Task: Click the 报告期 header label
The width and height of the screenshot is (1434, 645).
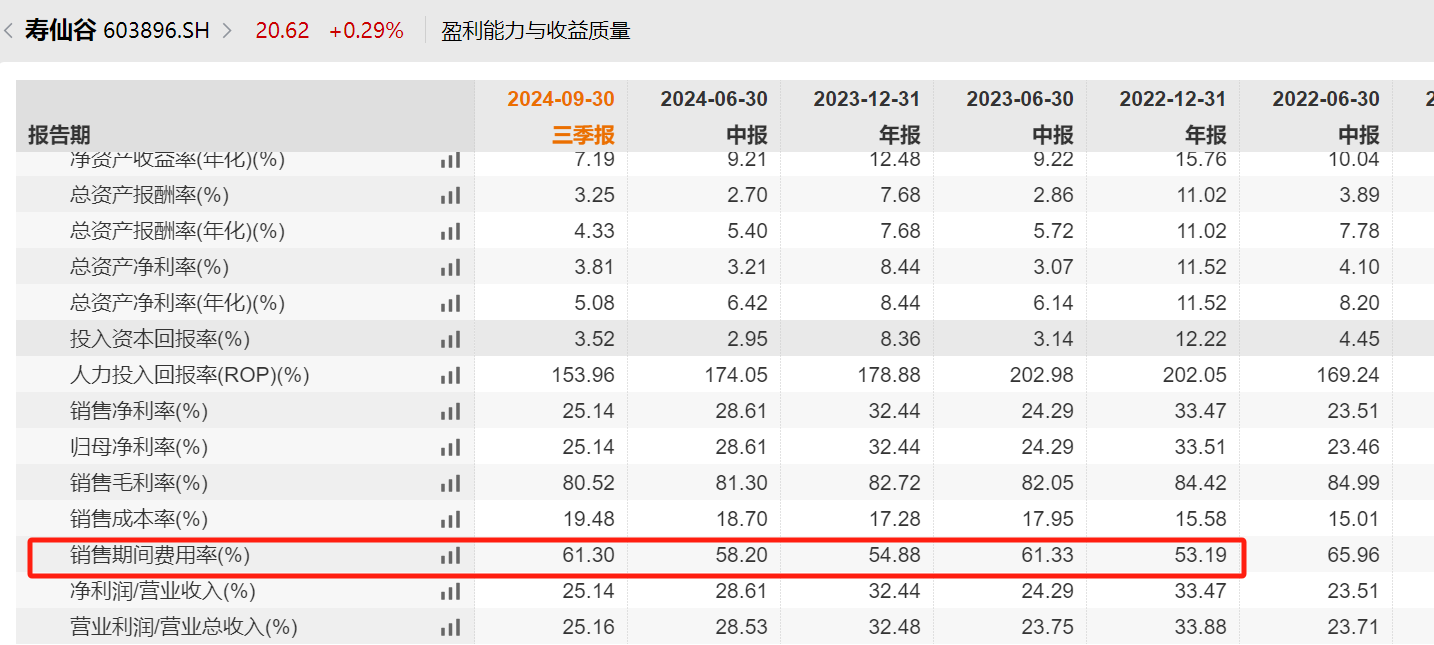Action: coord(59,135)
